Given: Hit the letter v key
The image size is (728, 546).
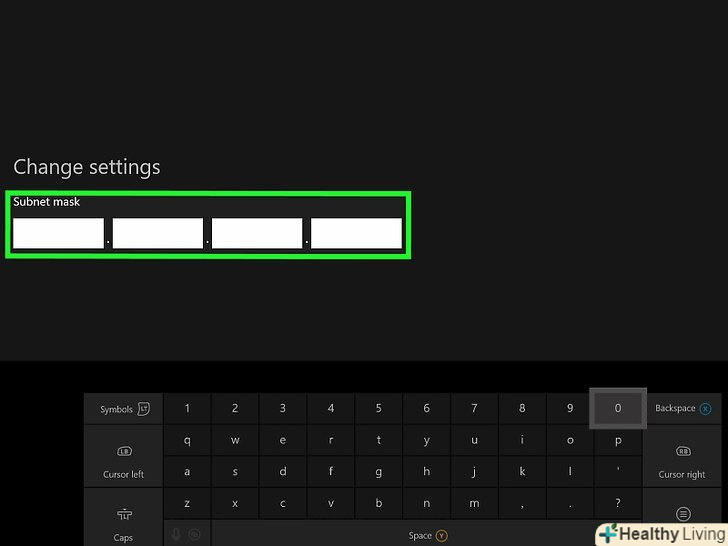Looking at the screenshot, I should pos(331,503).
